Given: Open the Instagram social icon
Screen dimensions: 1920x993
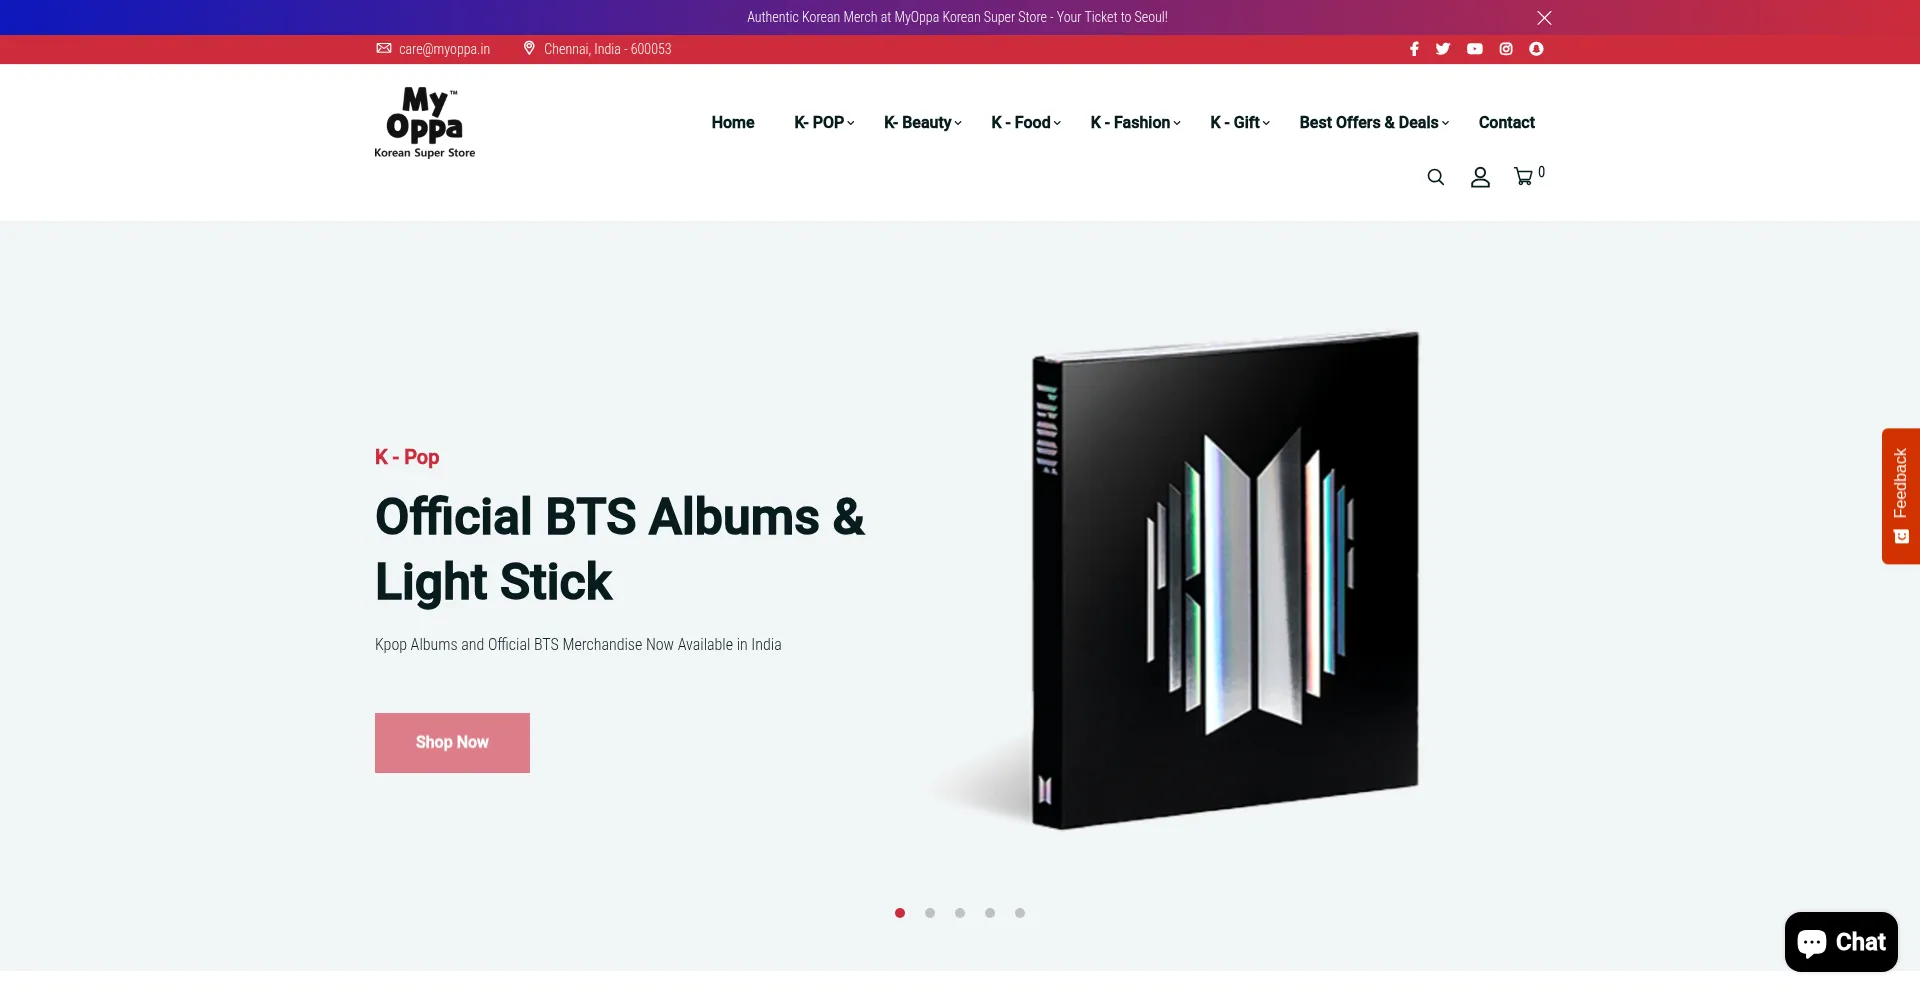Looking at the screenshot, I should pos(1506,49).
